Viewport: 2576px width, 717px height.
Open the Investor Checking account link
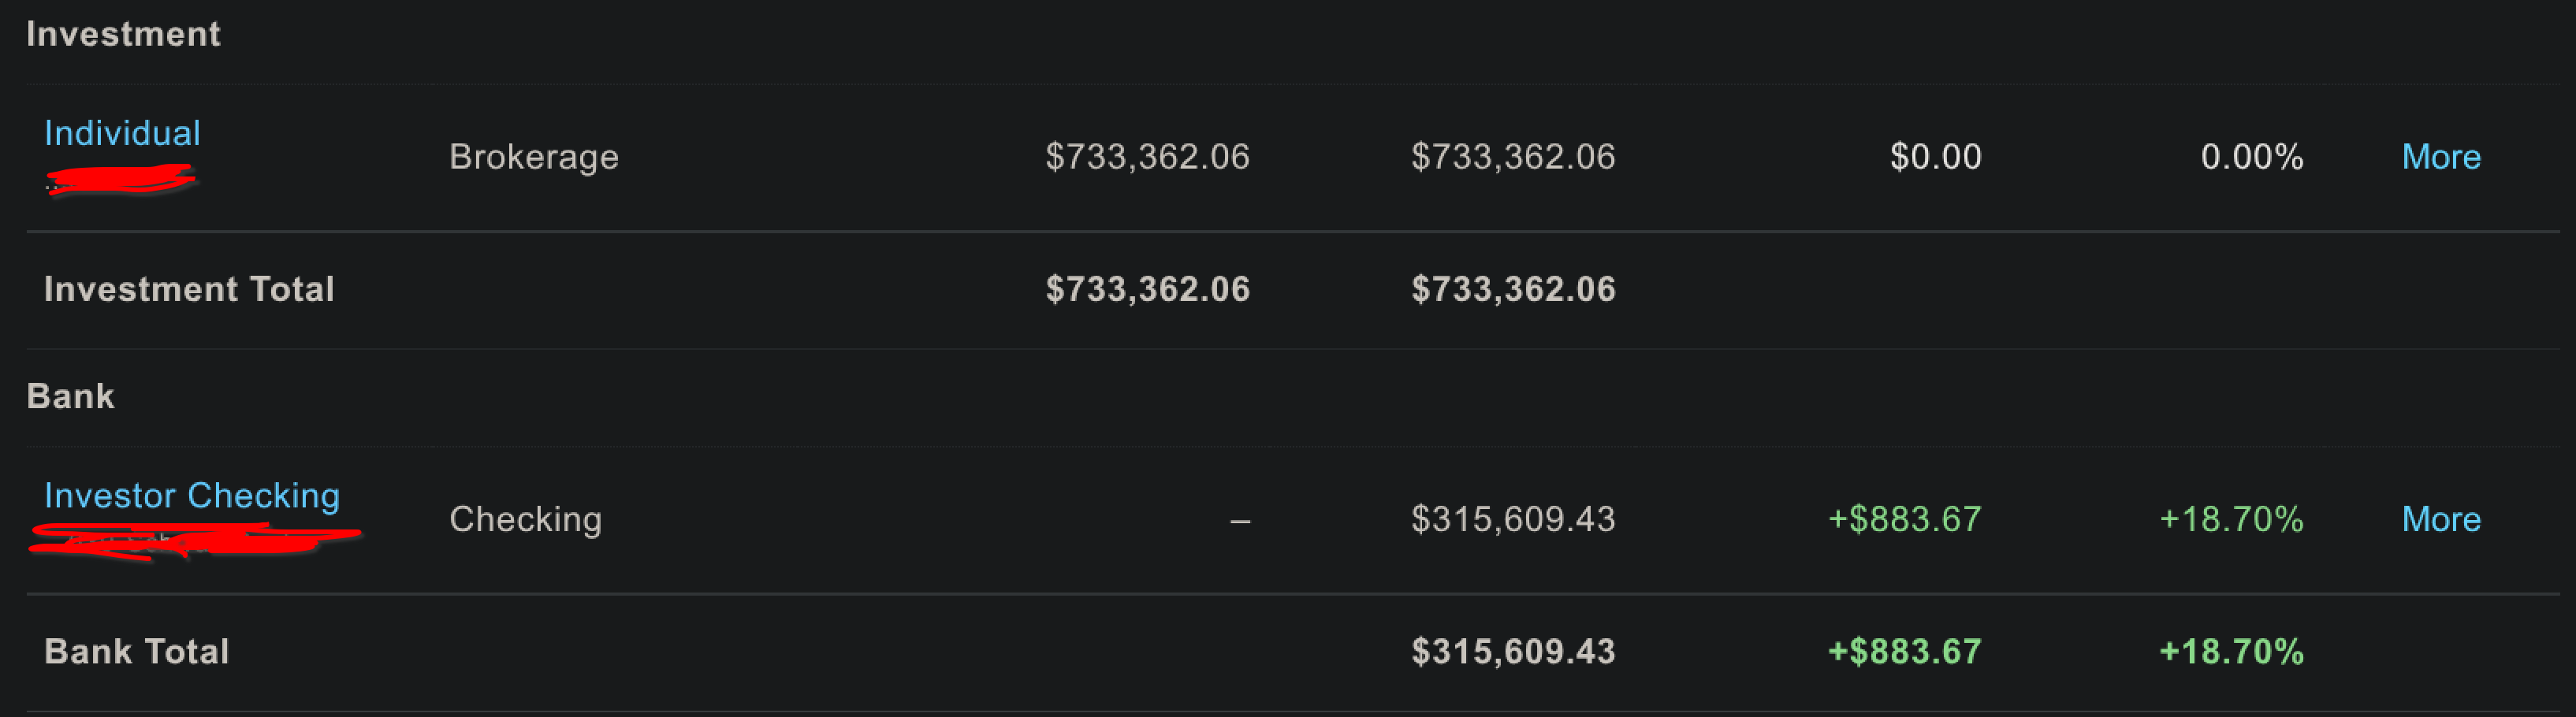pyautogui.click(x=192, y=495)
